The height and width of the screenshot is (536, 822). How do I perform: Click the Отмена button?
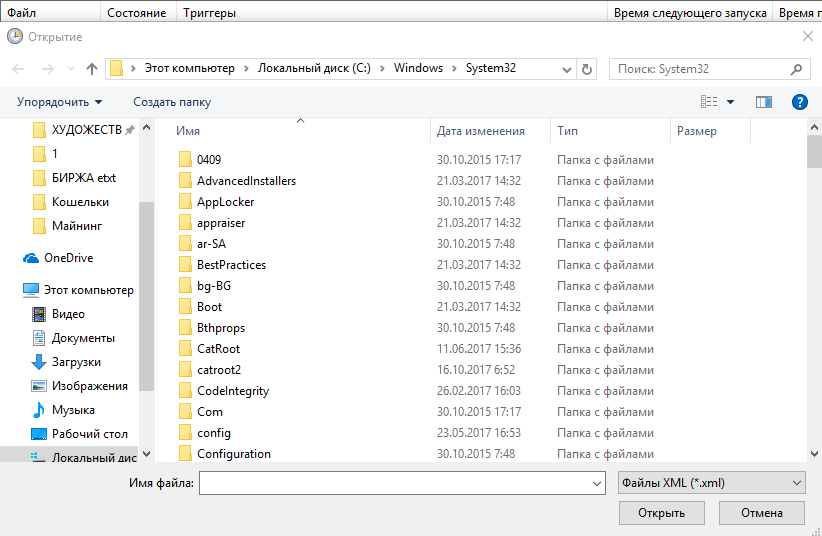tap(762, 512)
